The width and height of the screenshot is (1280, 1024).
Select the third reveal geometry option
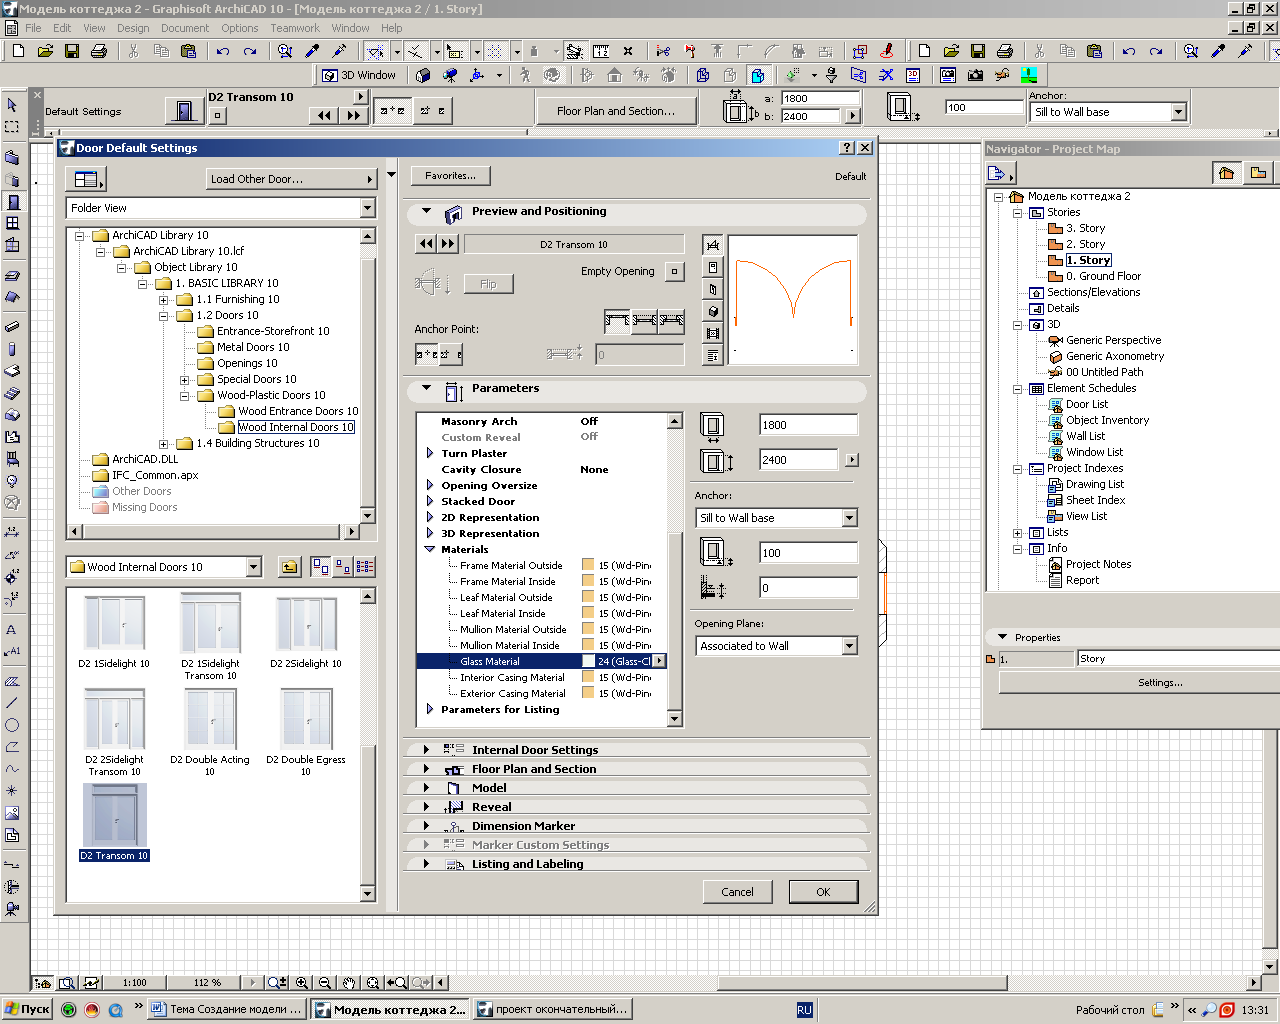671,321
